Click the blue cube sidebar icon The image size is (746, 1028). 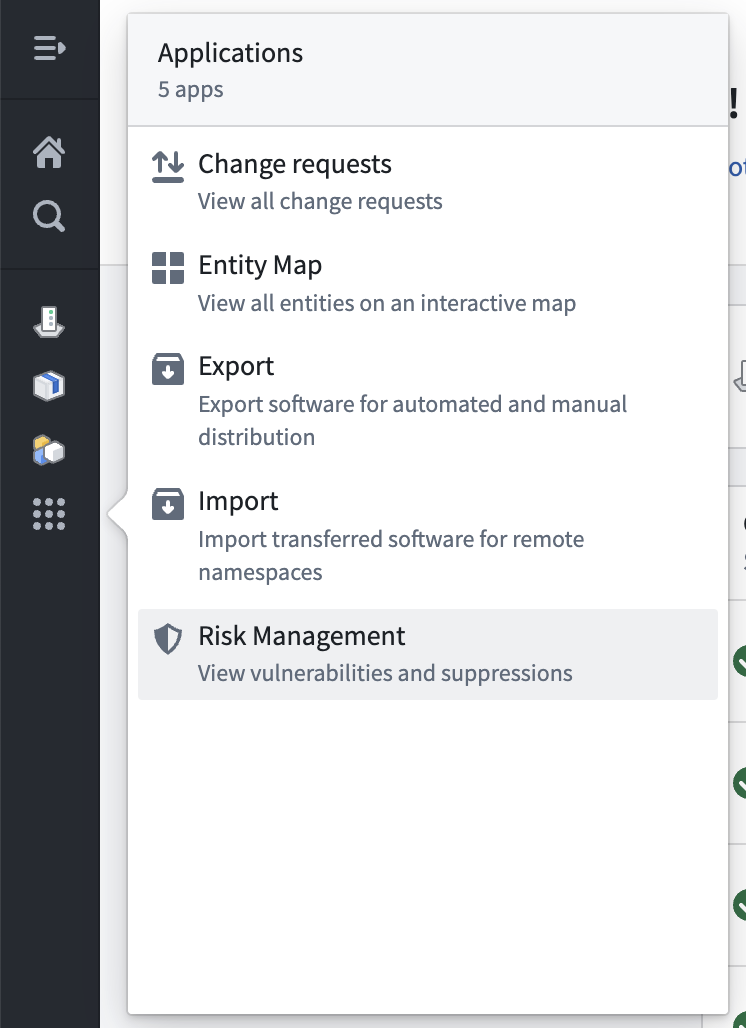49,386
